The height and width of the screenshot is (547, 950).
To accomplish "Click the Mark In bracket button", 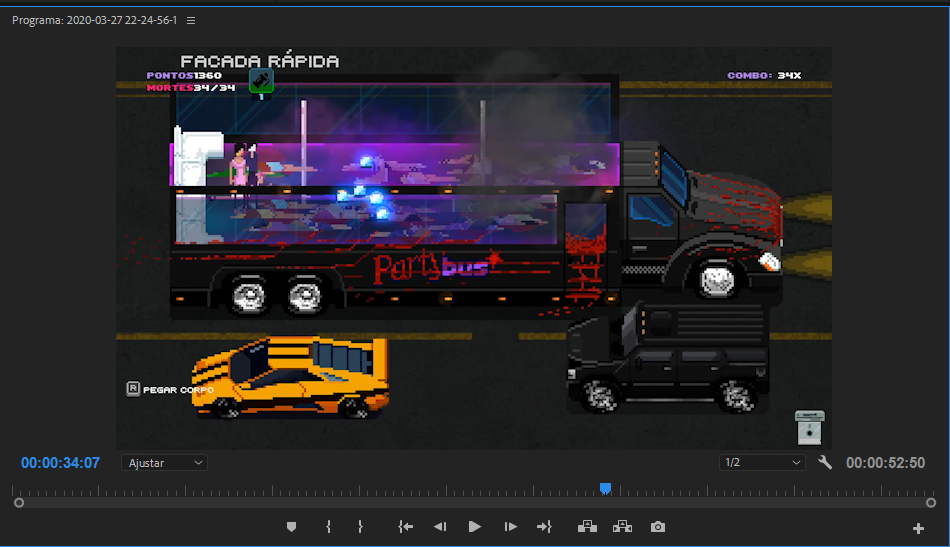I will (328, 527).
